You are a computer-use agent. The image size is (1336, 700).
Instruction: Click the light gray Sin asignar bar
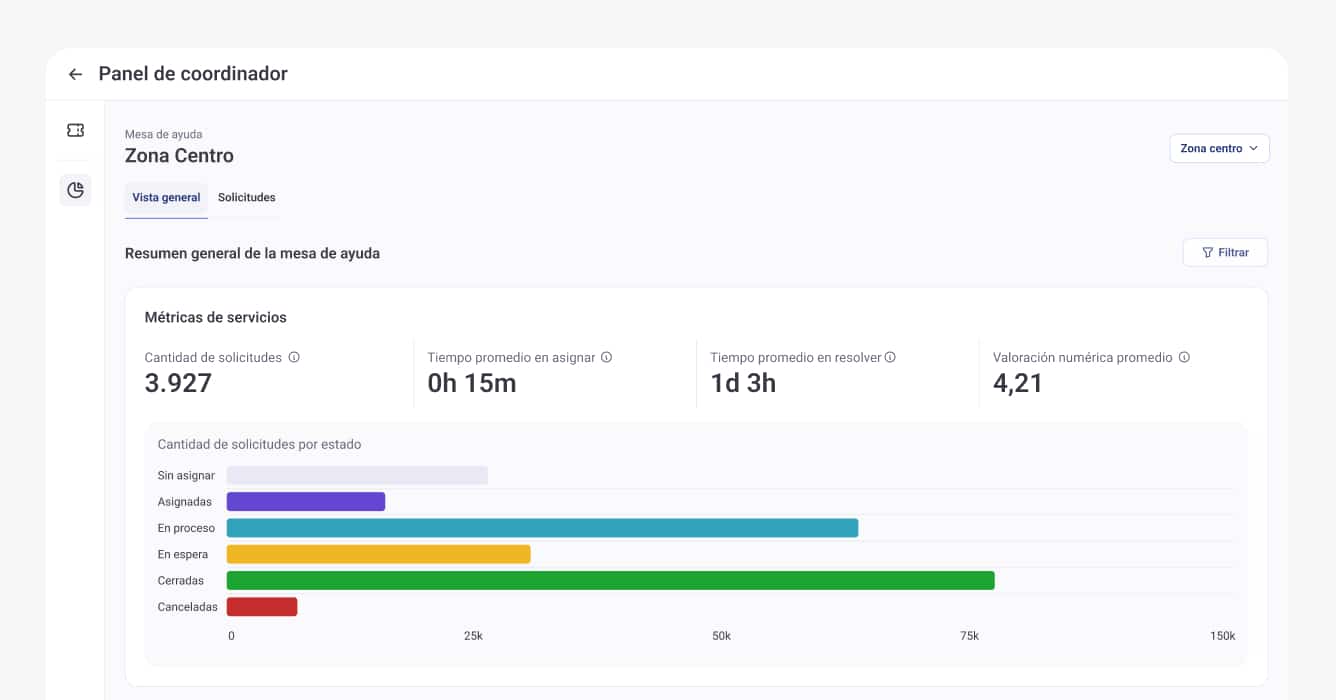click(357, 476)
